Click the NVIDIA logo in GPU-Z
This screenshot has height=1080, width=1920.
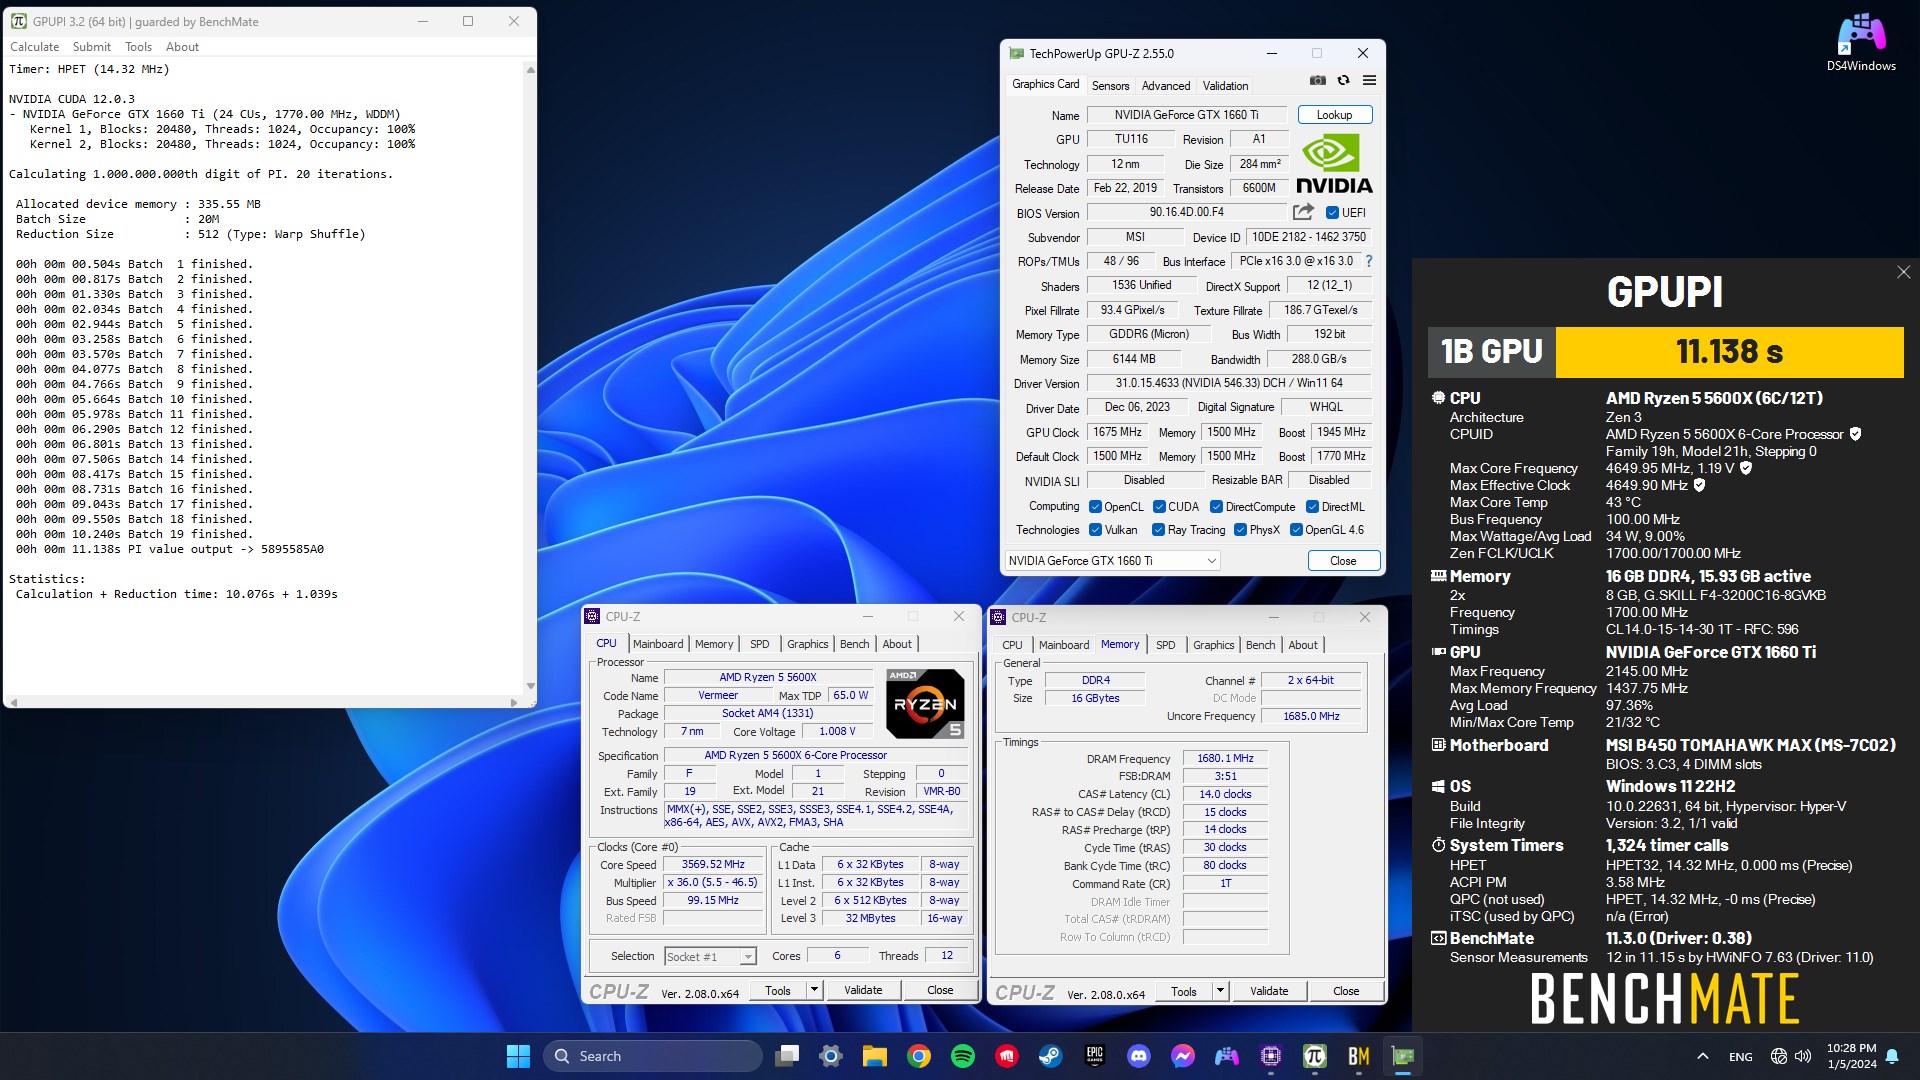[1334, 164]
